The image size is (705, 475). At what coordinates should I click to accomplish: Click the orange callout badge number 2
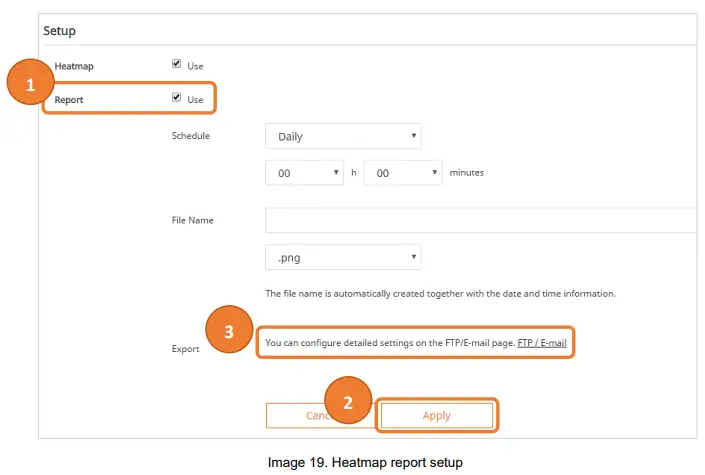(348, 403)
